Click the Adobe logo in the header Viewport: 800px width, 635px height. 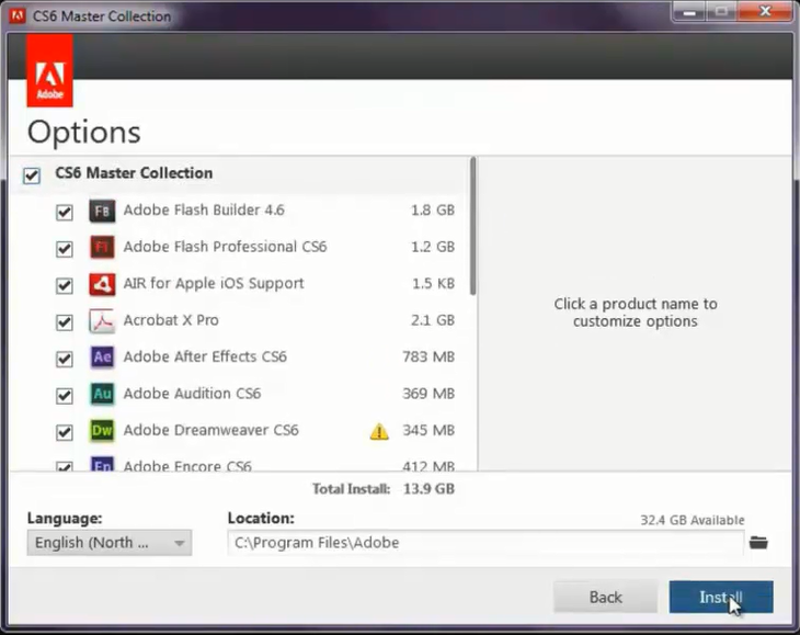coord(50,70)
